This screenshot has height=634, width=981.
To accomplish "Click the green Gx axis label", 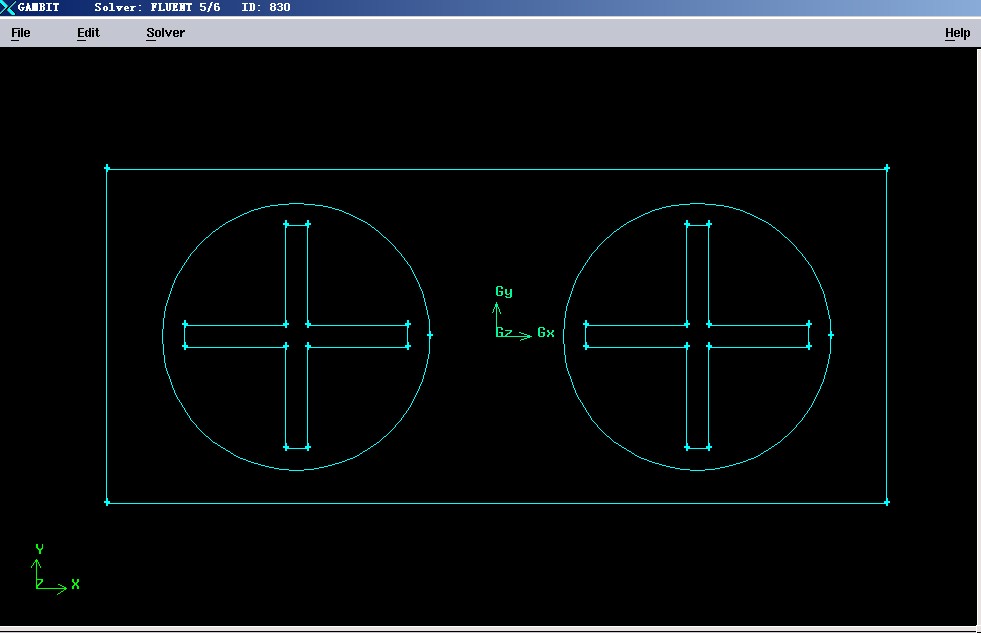I will (x=545, y=332).
